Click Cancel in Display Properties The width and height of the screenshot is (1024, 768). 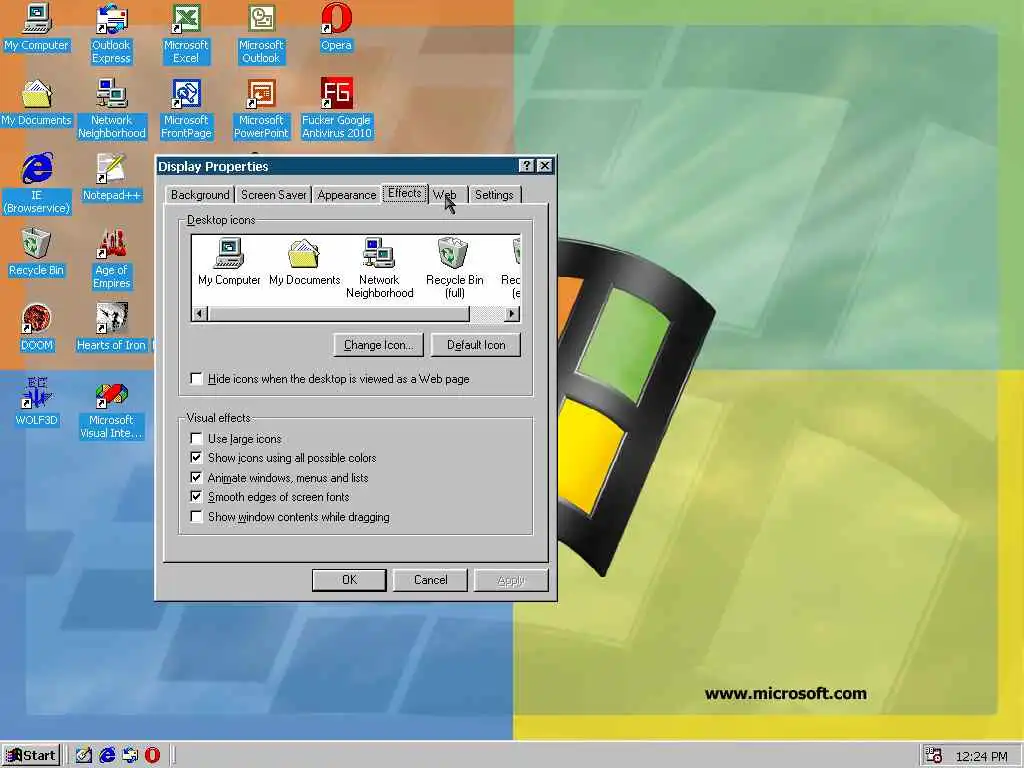[x=430, y=580]
